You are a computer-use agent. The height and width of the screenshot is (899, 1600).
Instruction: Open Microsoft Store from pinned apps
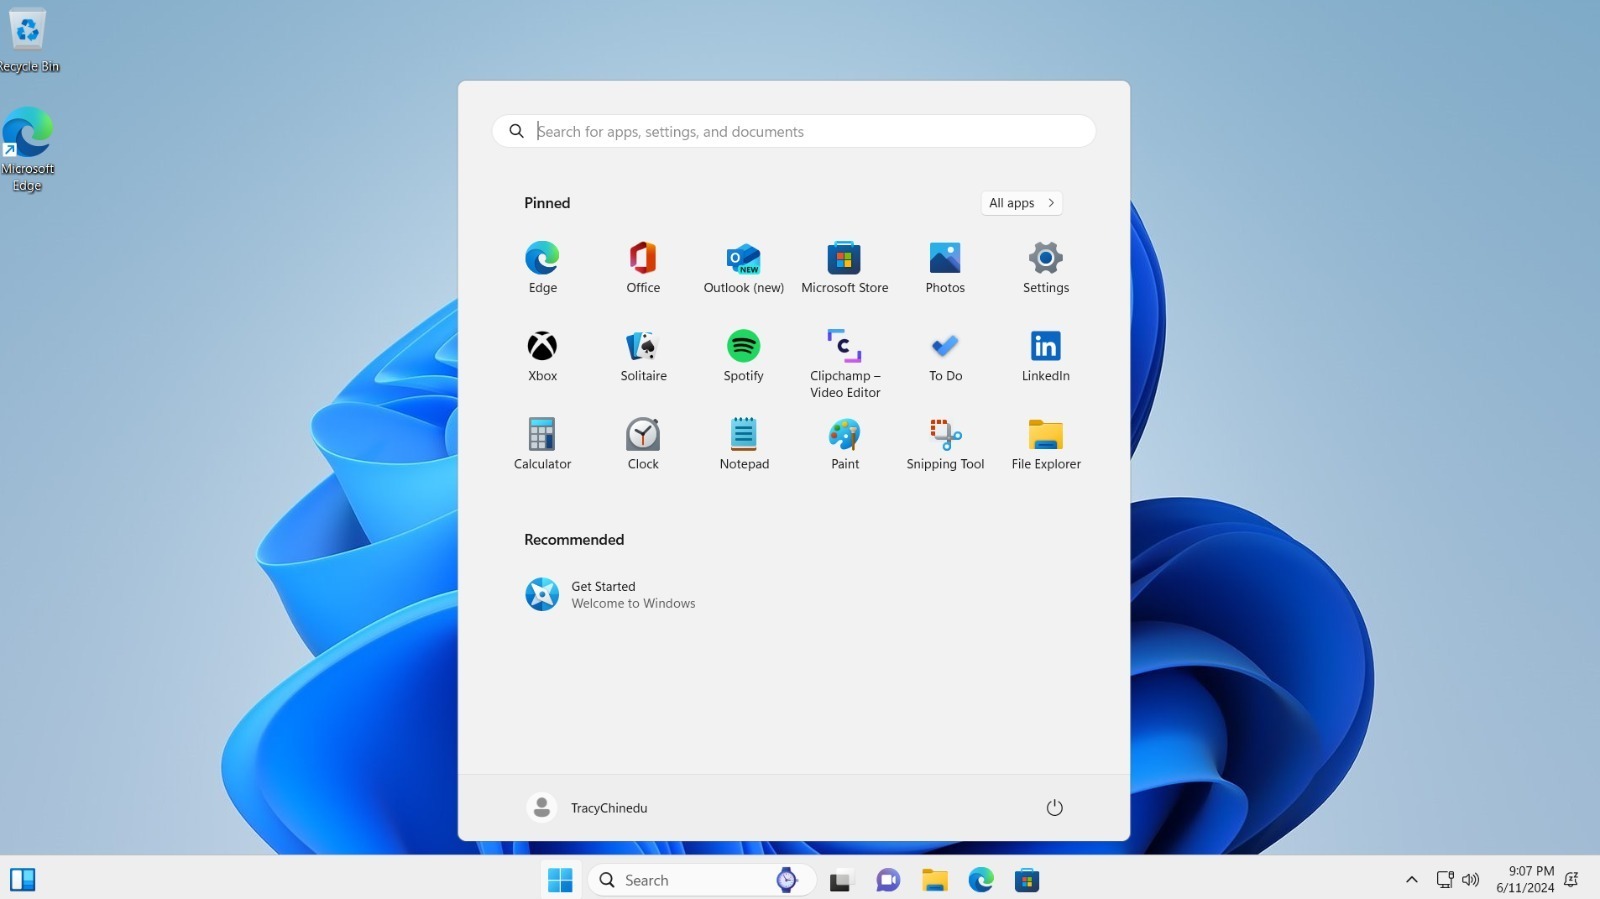(x=844, y=267)
